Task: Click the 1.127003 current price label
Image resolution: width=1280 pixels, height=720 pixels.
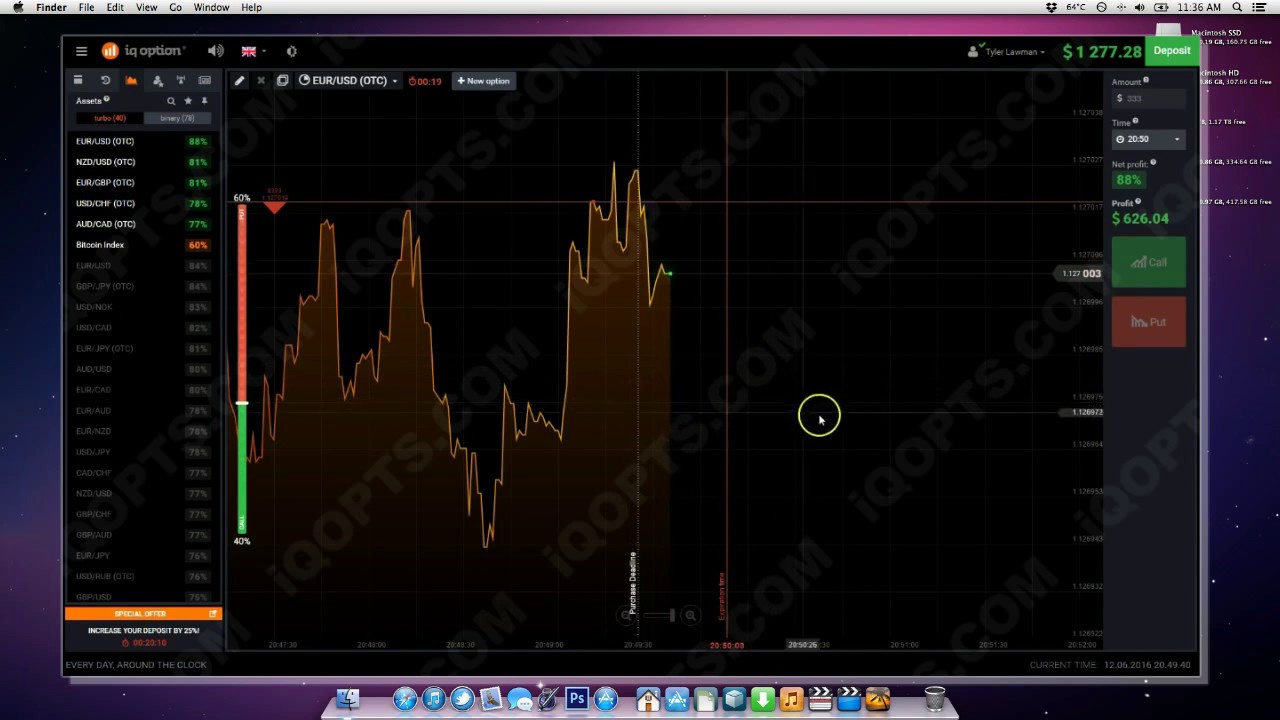Action: point(1081,274)
